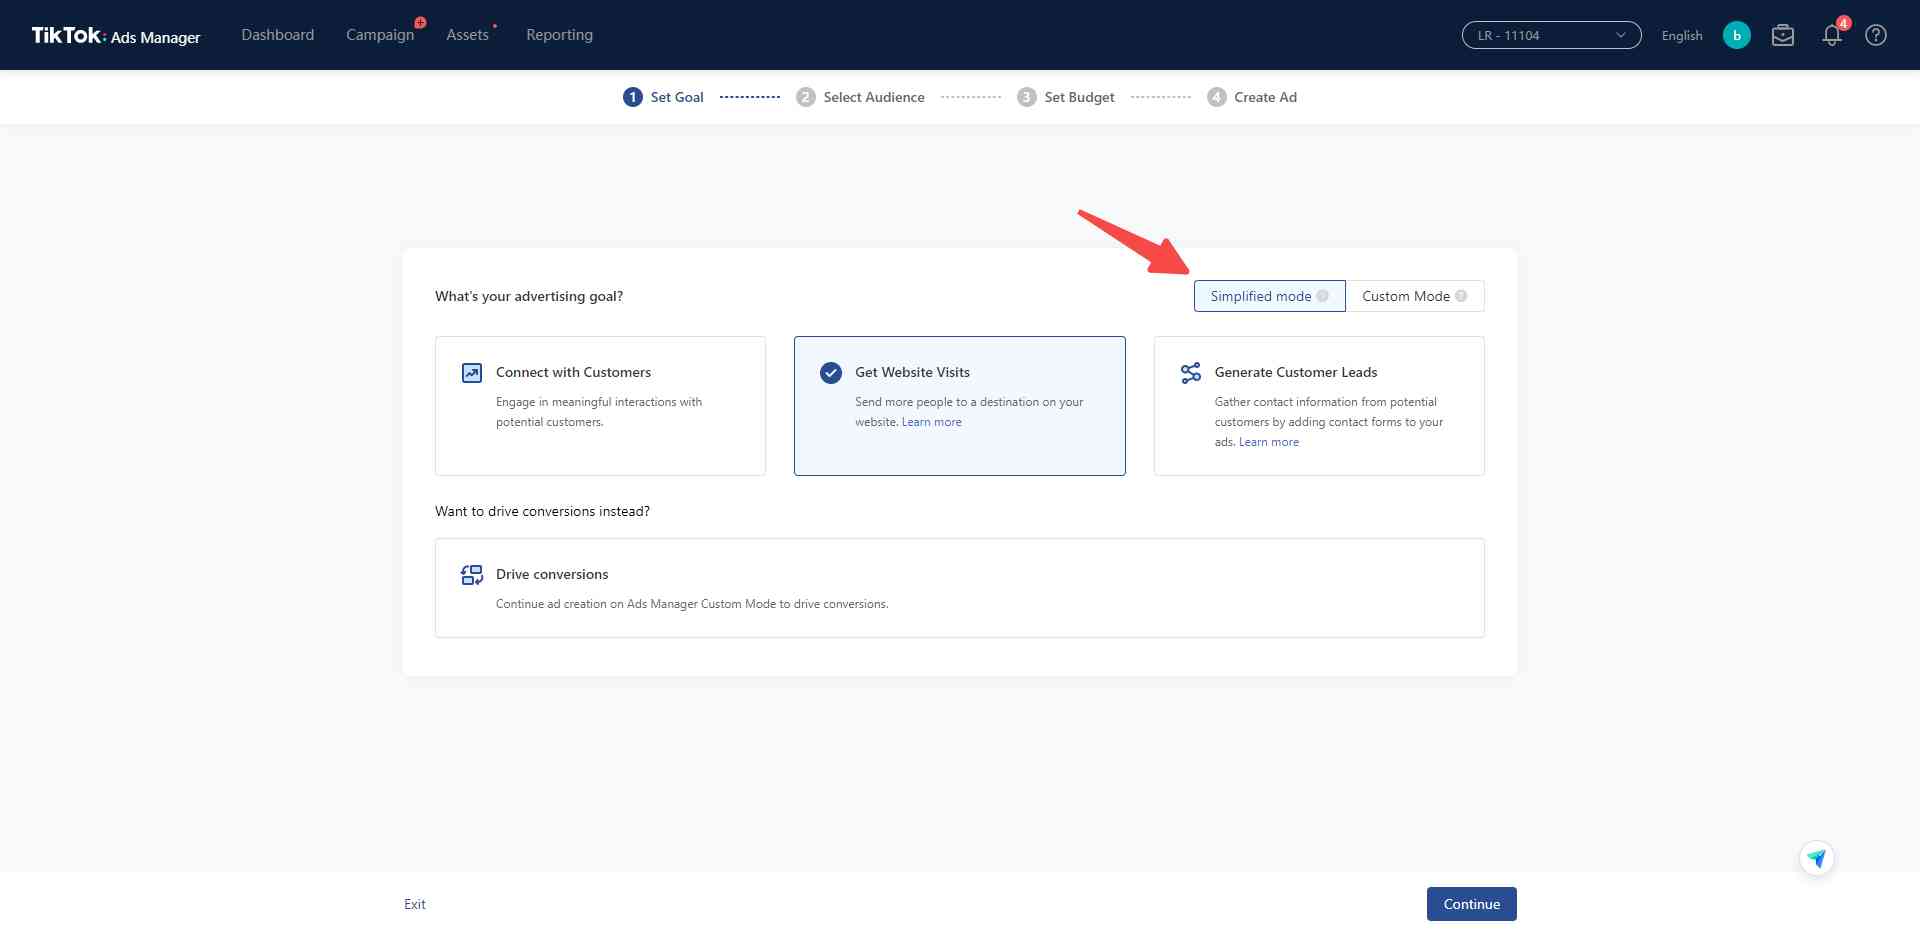Open the notifications bell
The width and height of the screenshot is (1920, 937).
pyautogui.click(x=1831, y=35)
